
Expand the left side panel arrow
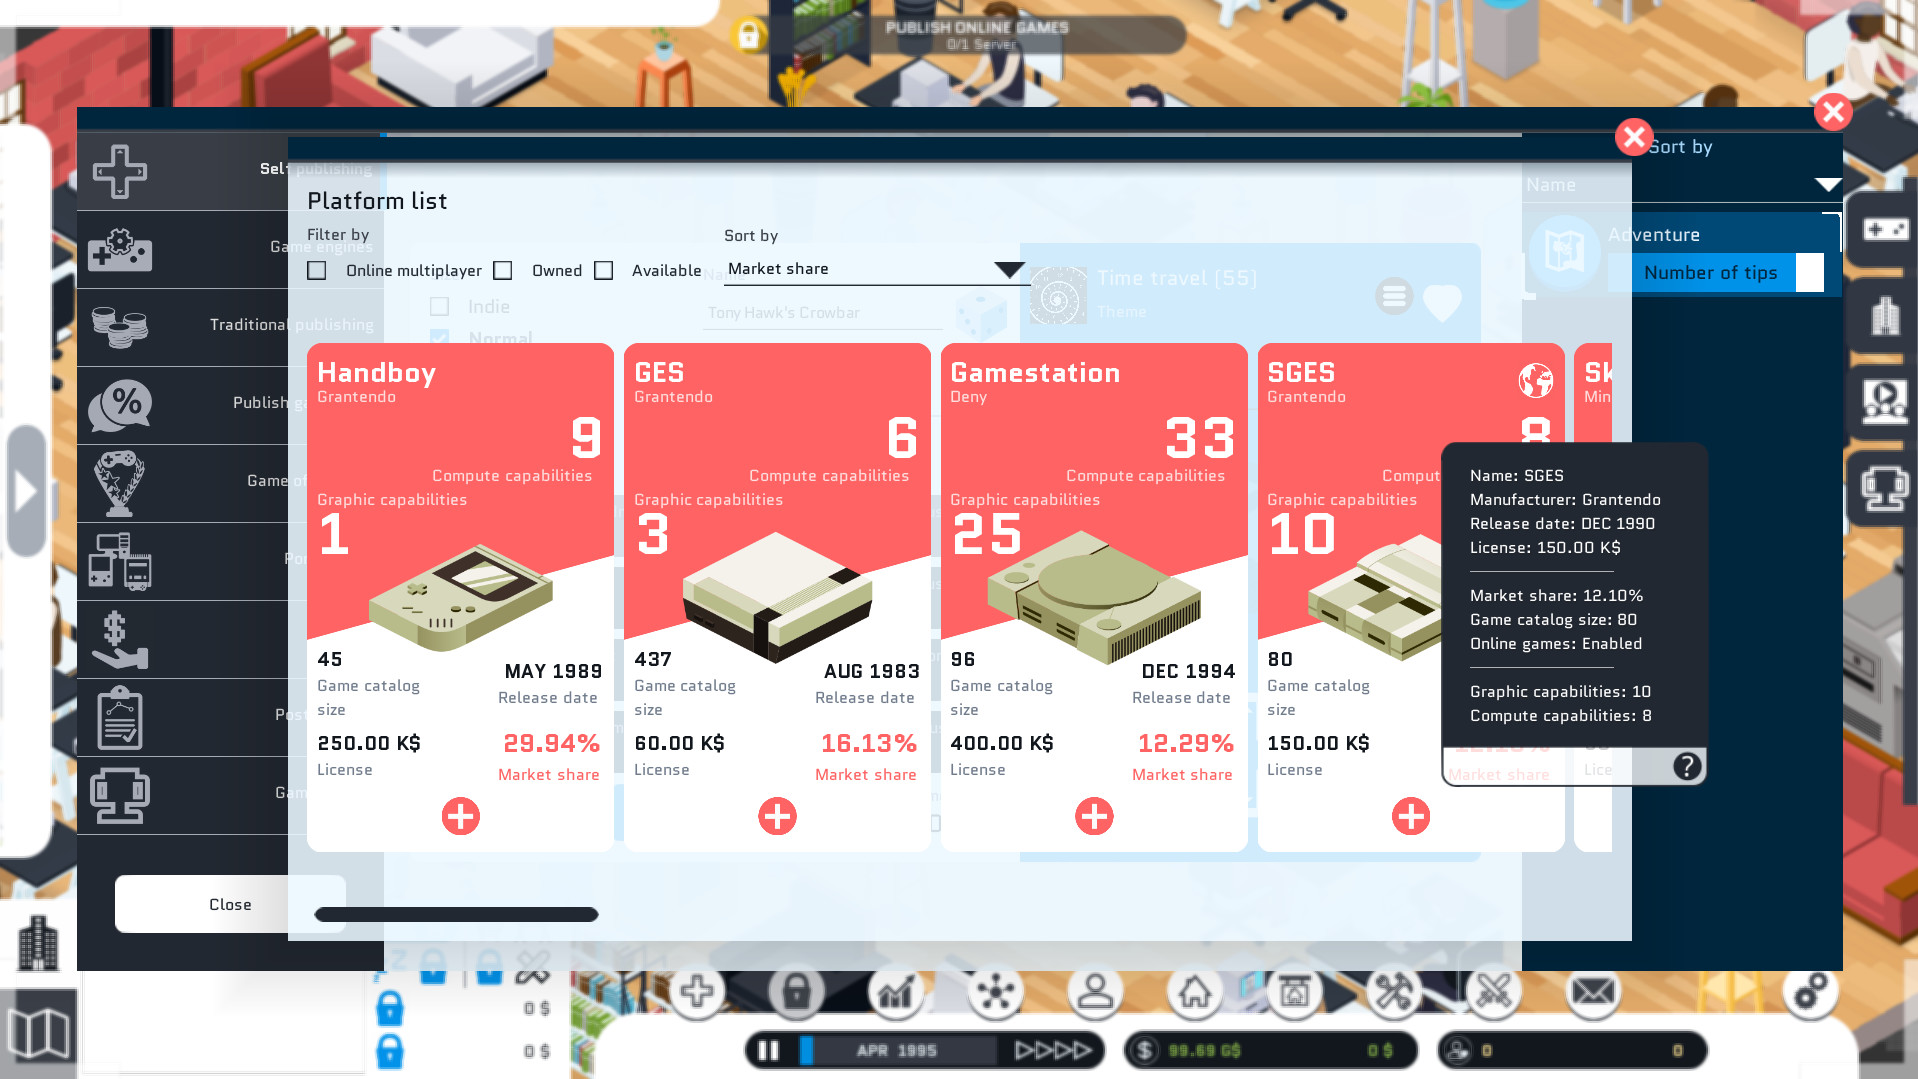[26, 491]
